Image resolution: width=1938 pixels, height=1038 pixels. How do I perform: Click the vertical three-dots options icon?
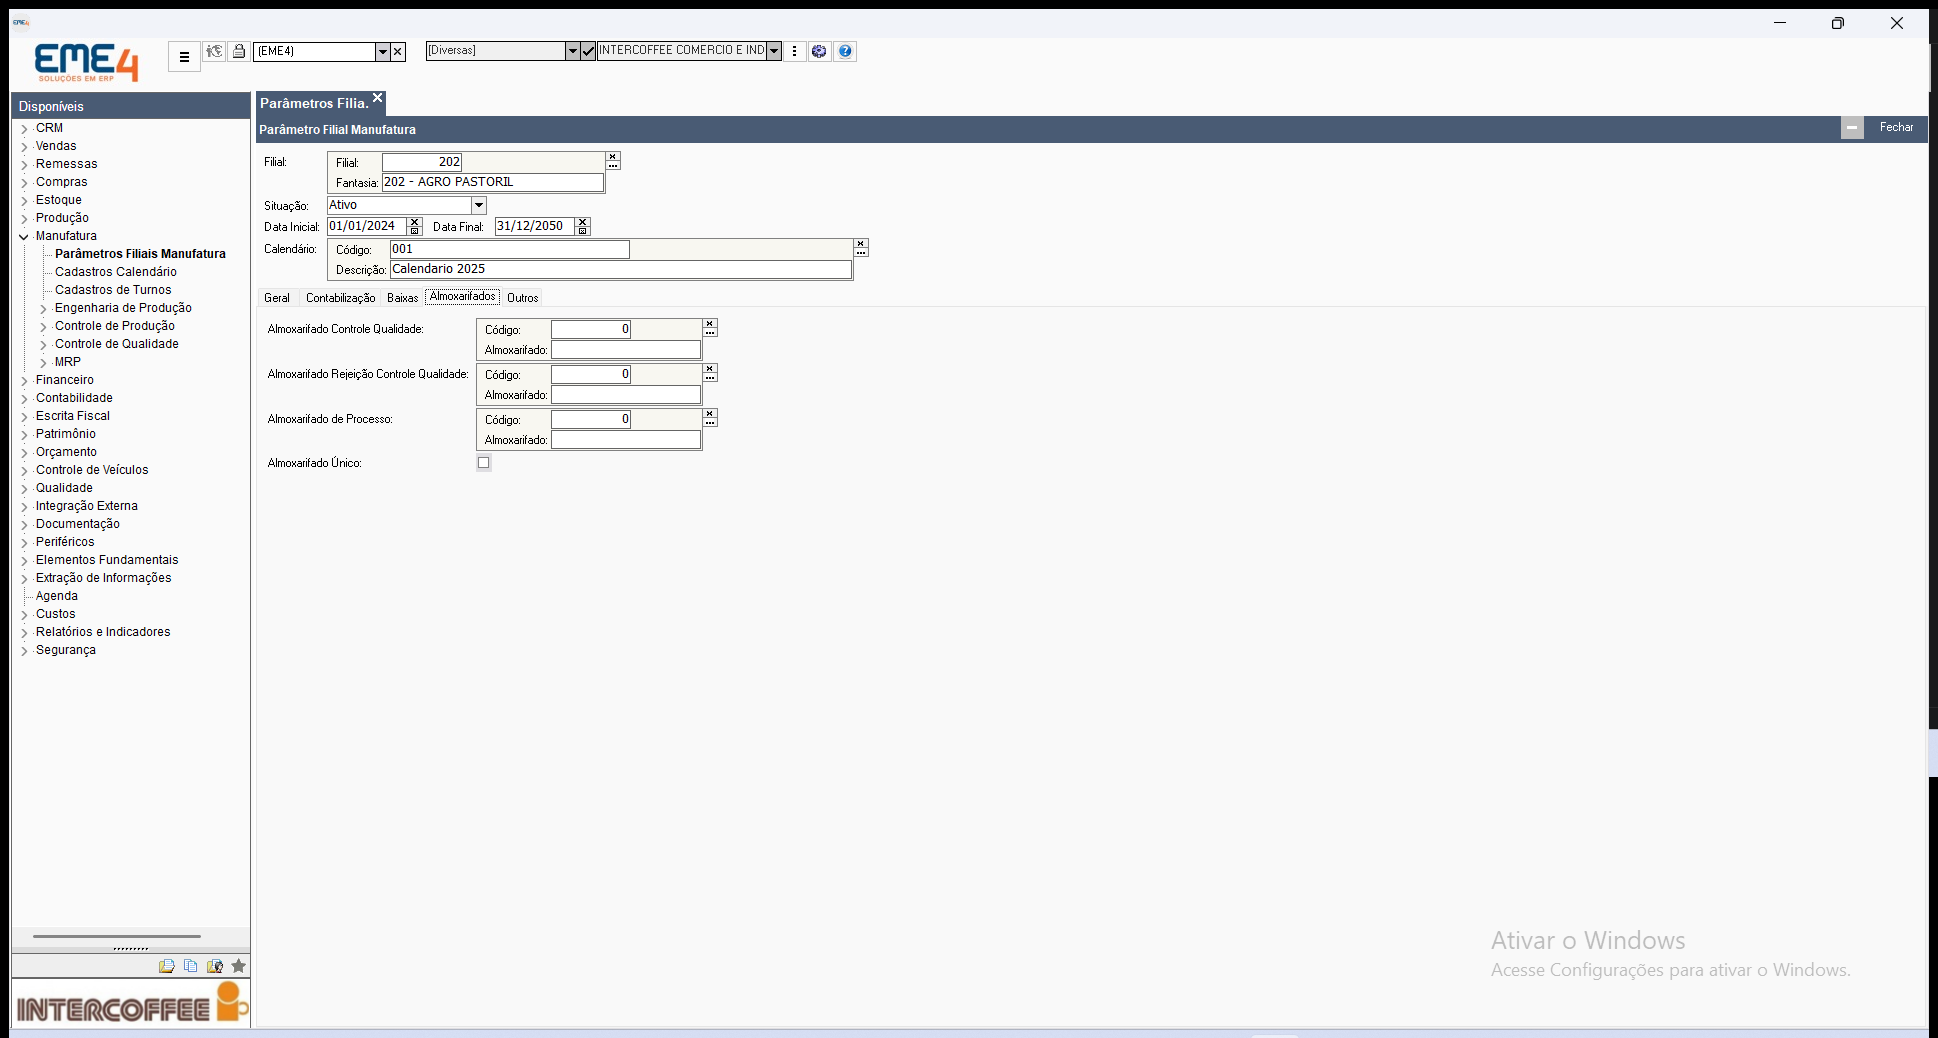(x=794, y=51)
